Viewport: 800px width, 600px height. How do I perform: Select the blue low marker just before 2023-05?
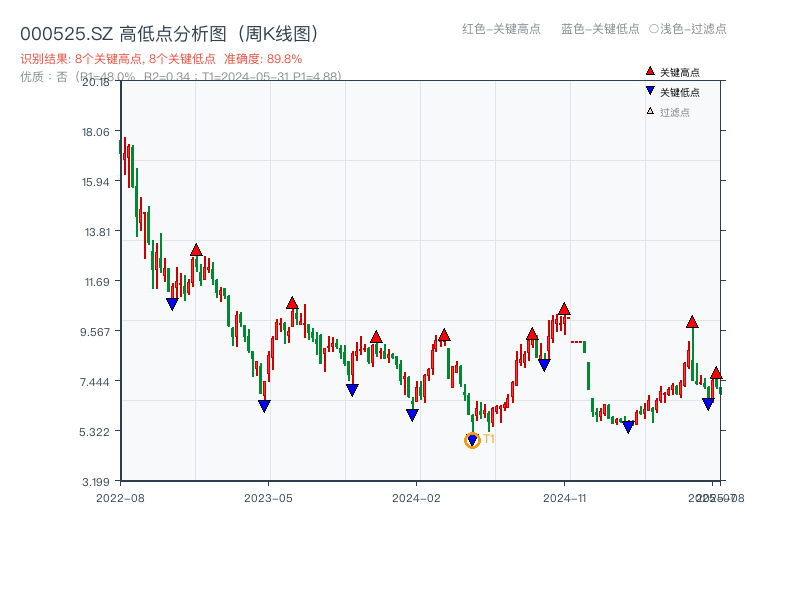coord(264,406)
